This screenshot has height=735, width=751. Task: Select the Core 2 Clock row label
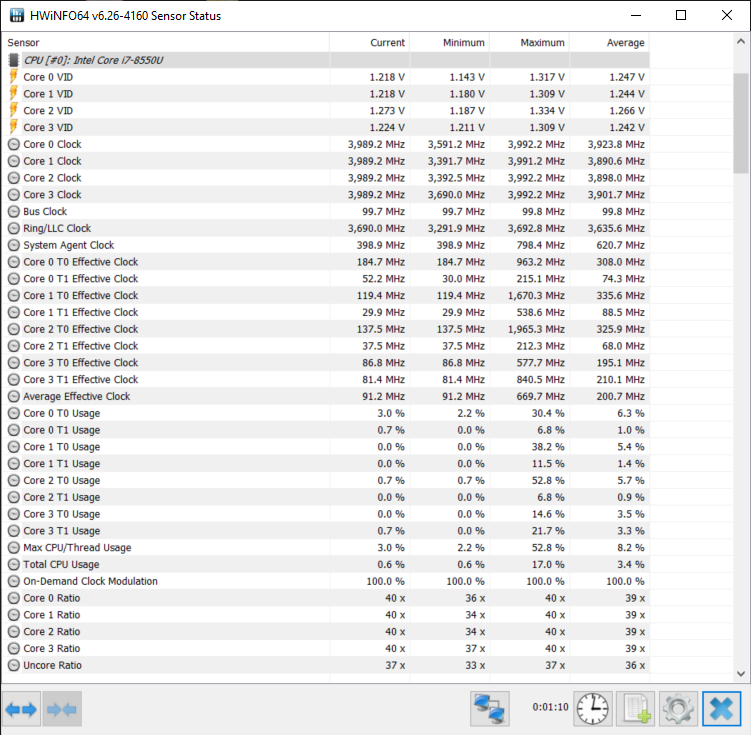click(52, 178)
